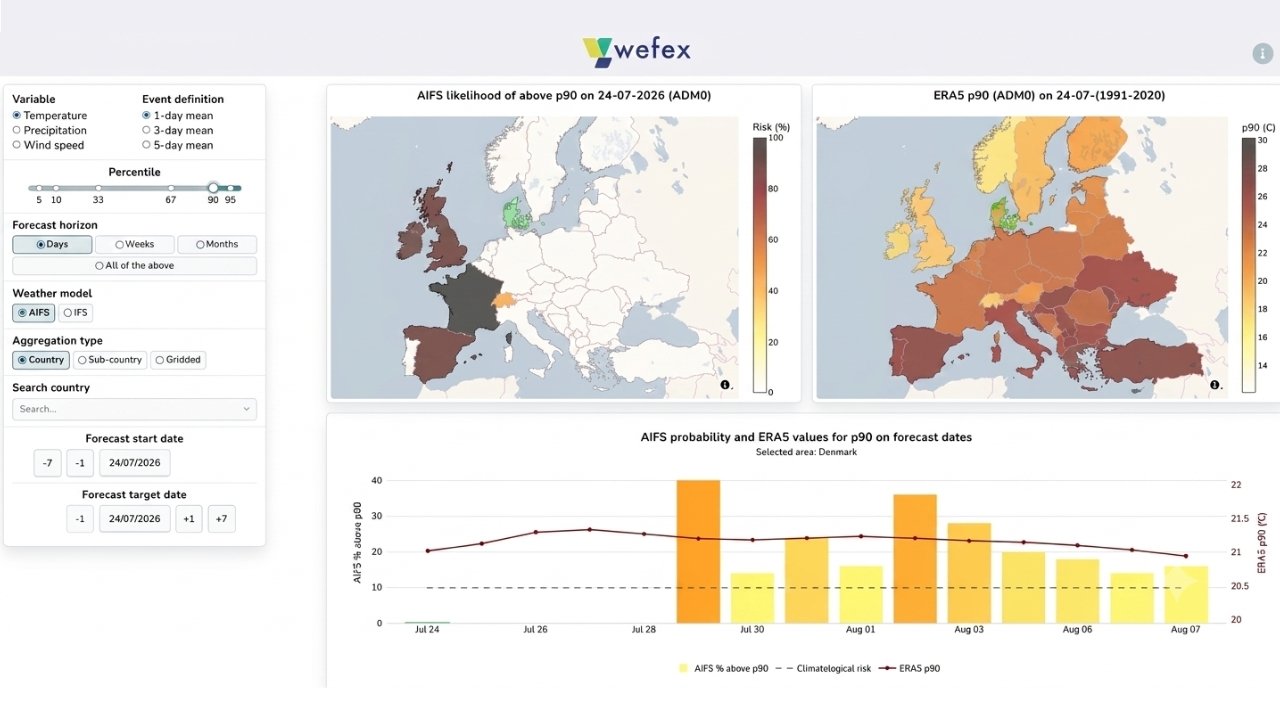Screen dimensions: 1280x720
Task: Choose the 3-day mean event definition
Action: (x=178, y=131)
